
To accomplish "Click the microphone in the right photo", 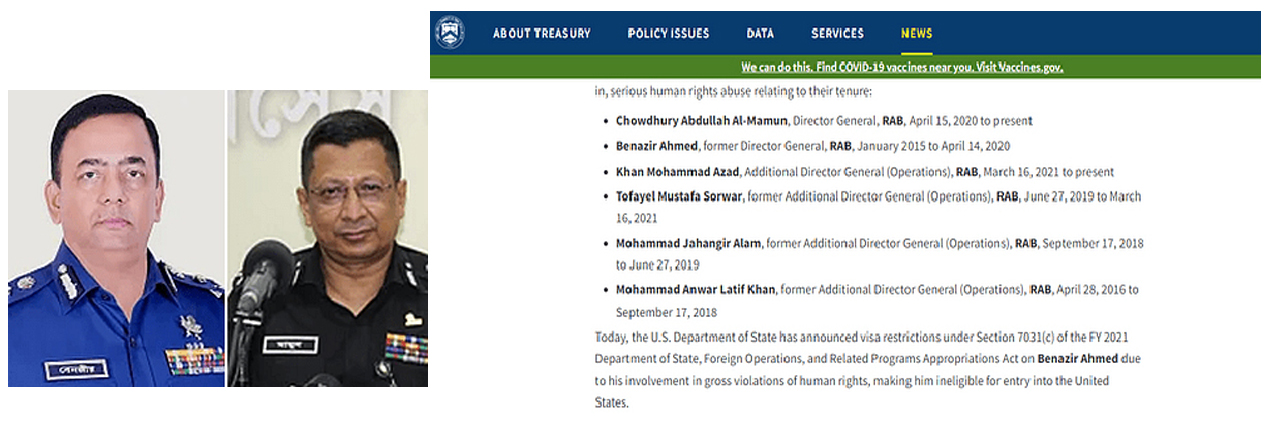I will point(262,270).
